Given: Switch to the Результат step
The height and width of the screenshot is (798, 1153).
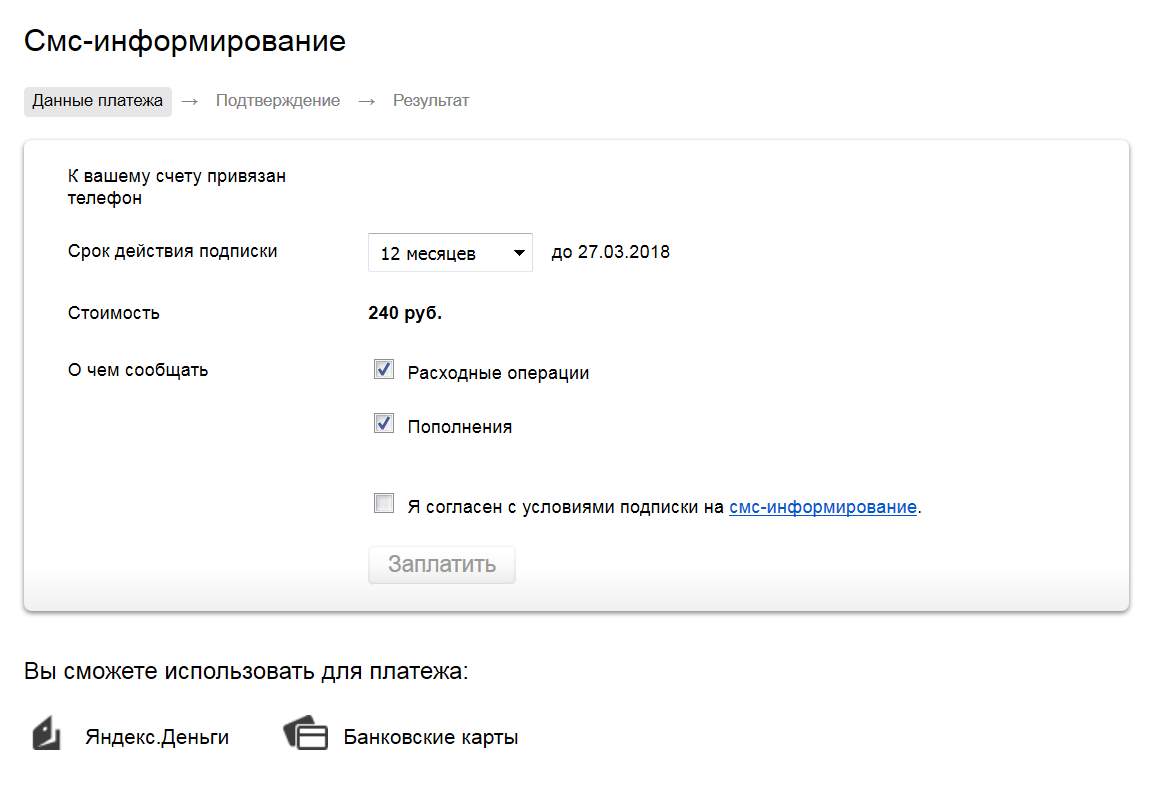Looking at the screenshot, I should [x=431, y=101].
